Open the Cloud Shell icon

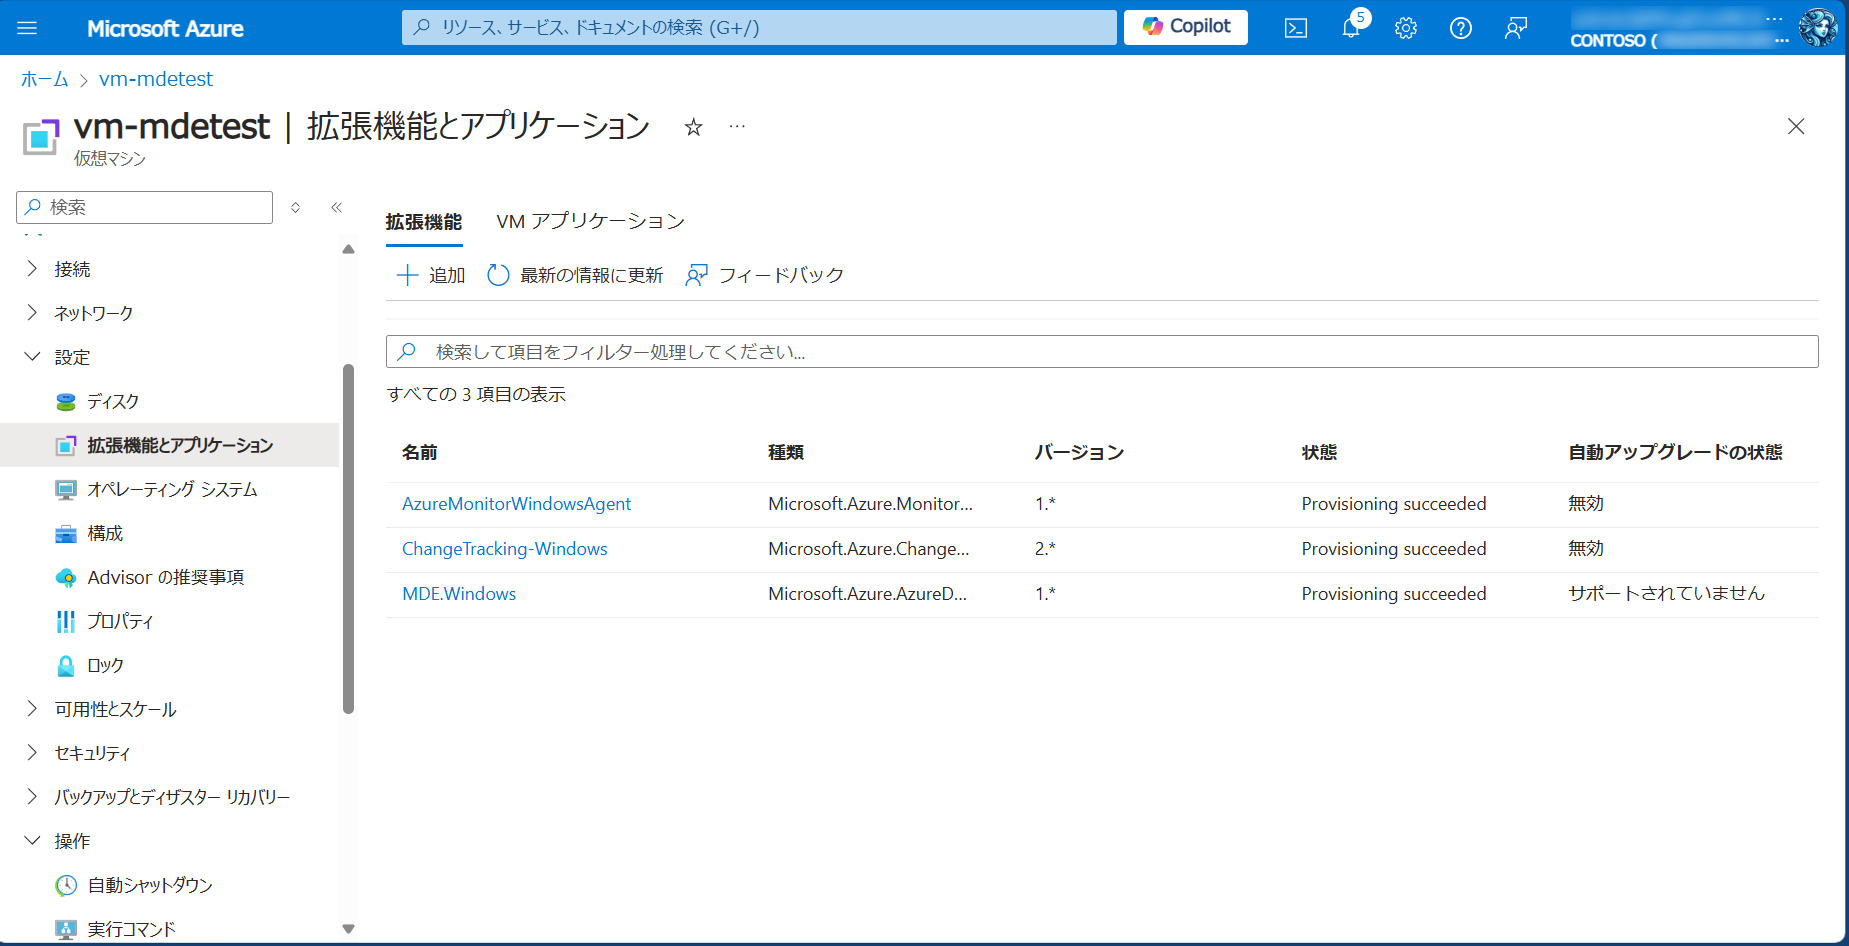pyautogui.click(x=1295, y=28)
